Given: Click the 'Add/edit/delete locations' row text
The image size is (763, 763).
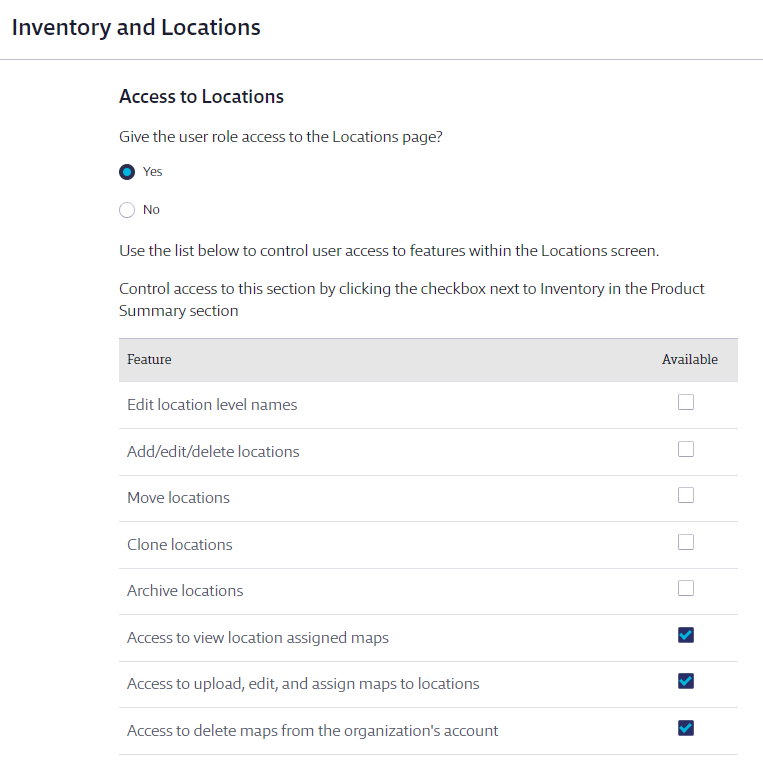Looking at the screenshot, I should (213, 452).
